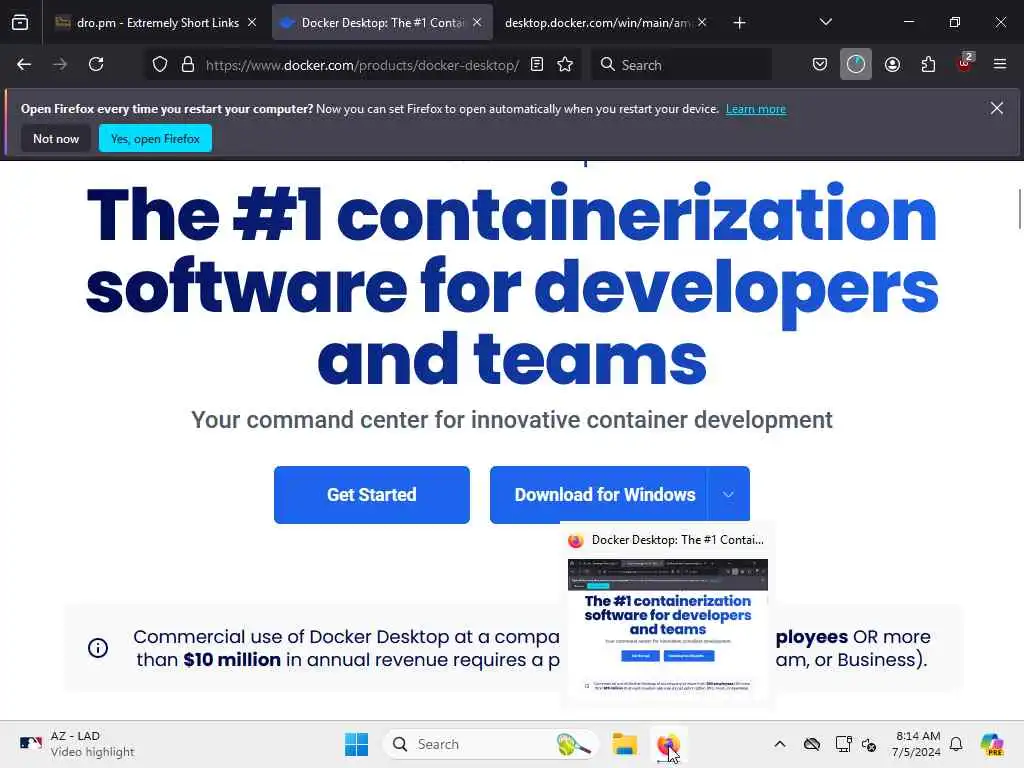
Task: Go back to the previous page
Action: [x=24, y=65]
